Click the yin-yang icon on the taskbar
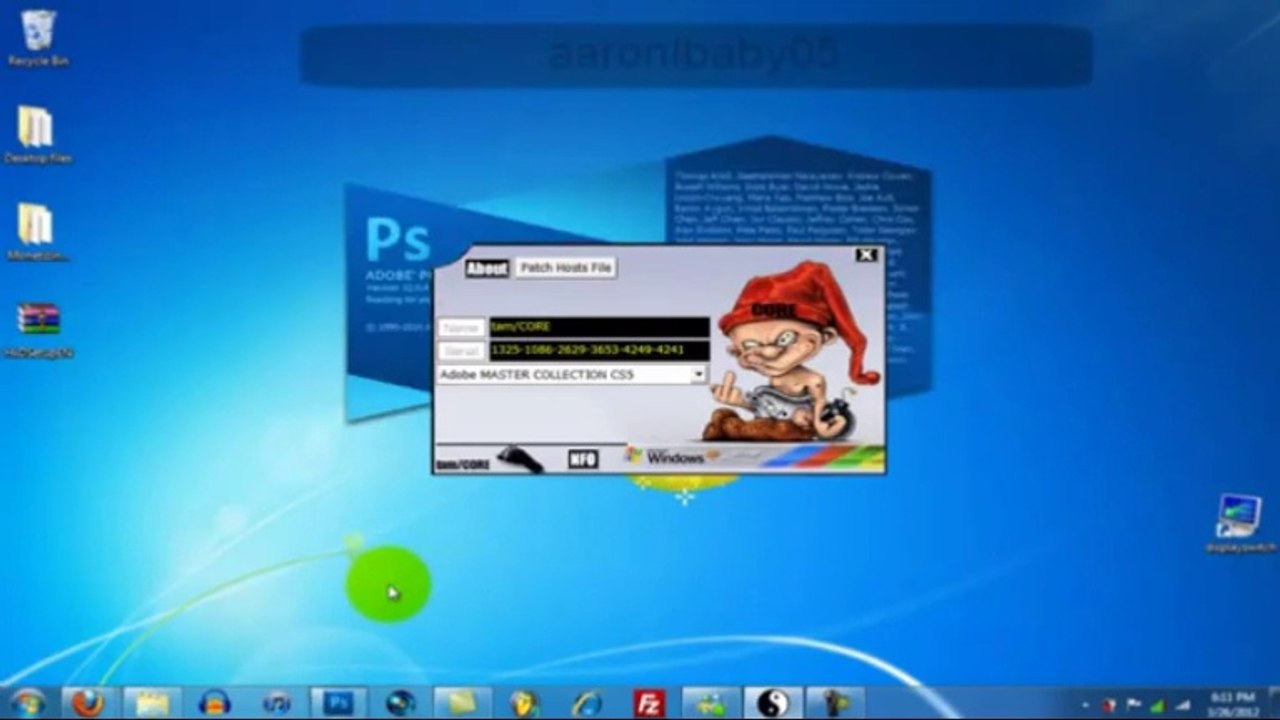 (x=772, y=703)
